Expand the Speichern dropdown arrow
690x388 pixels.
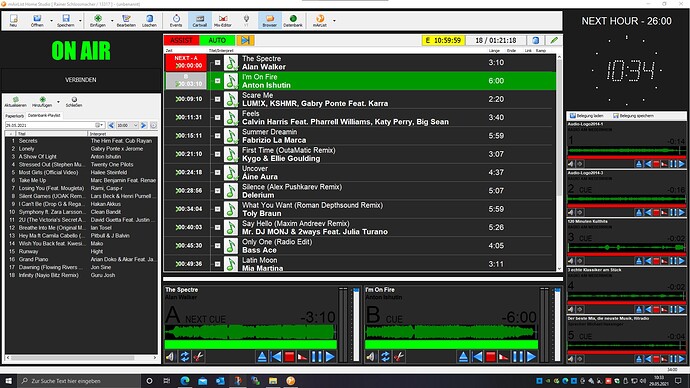(x=80, y=21)
